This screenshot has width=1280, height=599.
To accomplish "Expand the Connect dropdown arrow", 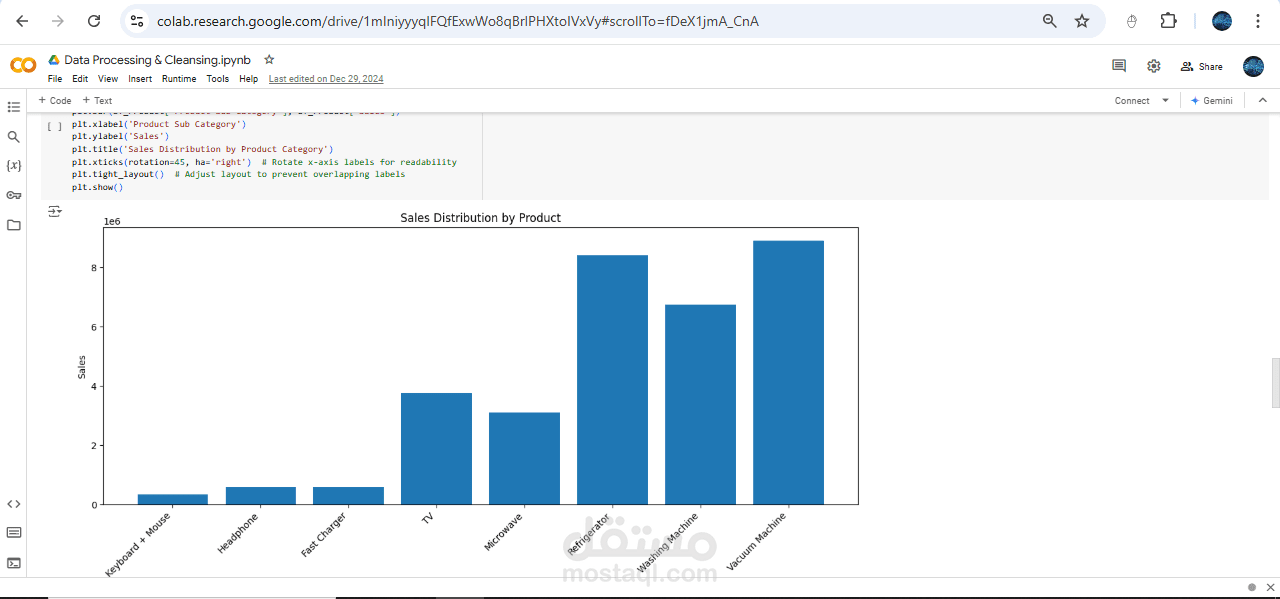I will pos(1165,100).
